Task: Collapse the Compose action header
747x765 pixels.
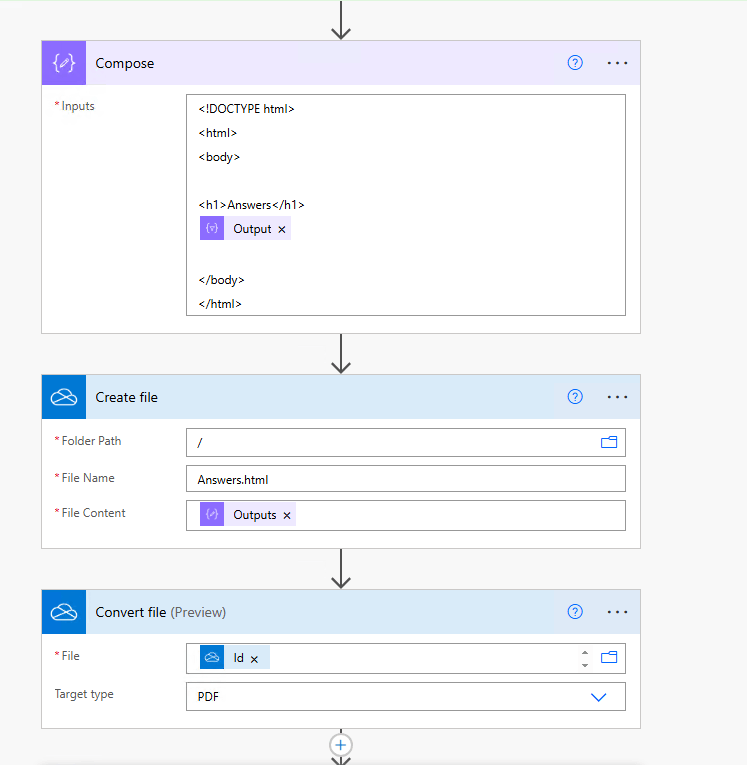Action: pyautogui.click(x=341, y=63)
